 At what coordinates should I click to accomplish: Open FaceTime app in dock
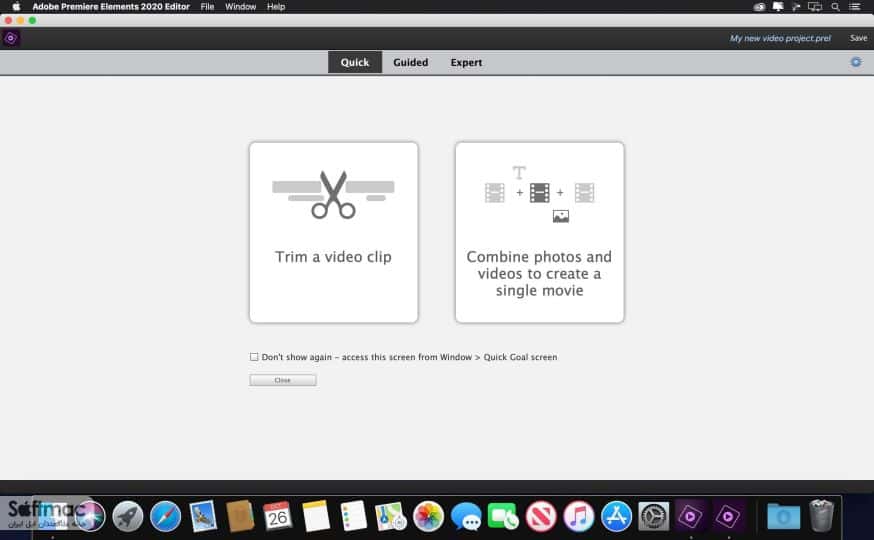tap(503, 516)
